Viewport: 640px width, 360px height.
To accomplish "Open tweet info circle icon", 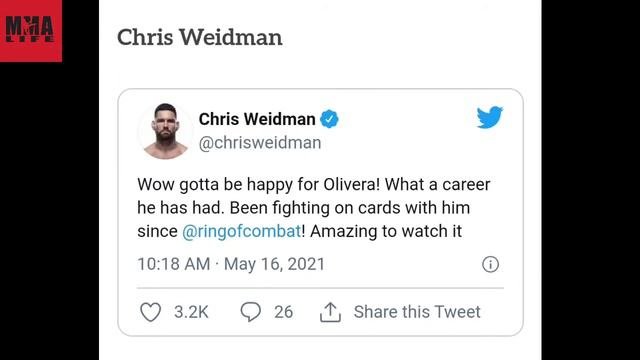I will [490, 264].
